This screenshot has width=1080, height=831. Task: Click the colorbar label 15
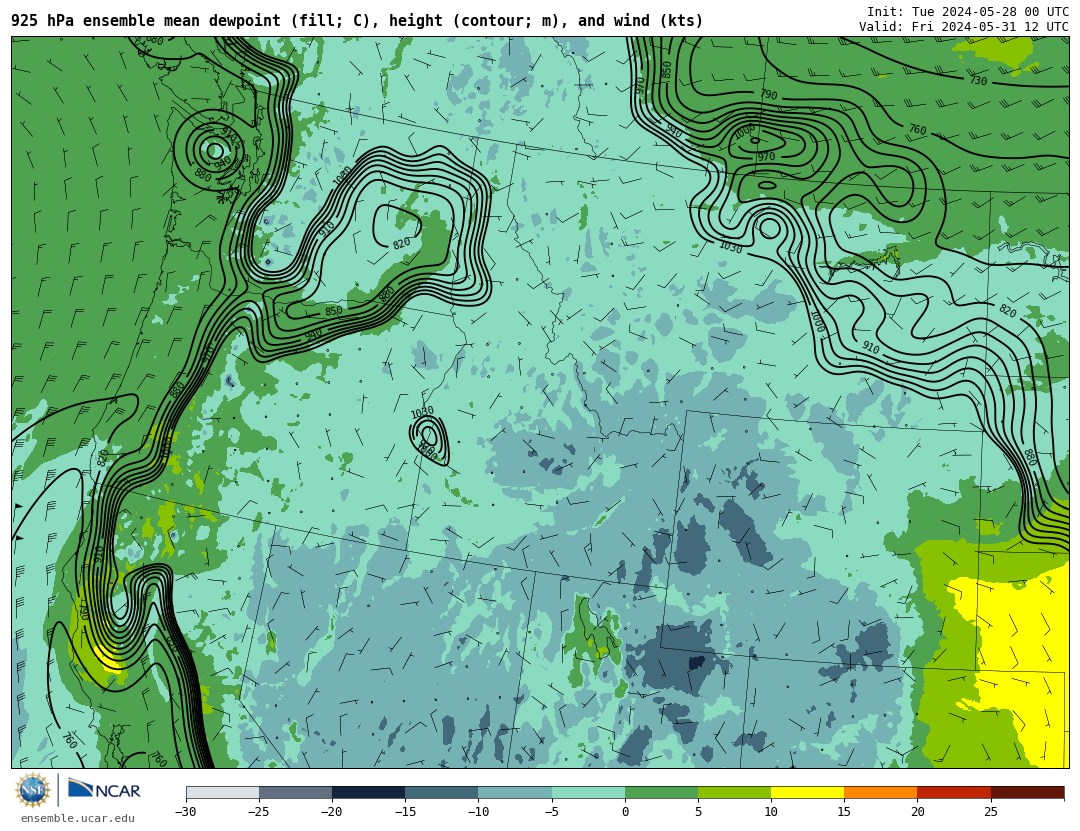click(x=844, y=812)
